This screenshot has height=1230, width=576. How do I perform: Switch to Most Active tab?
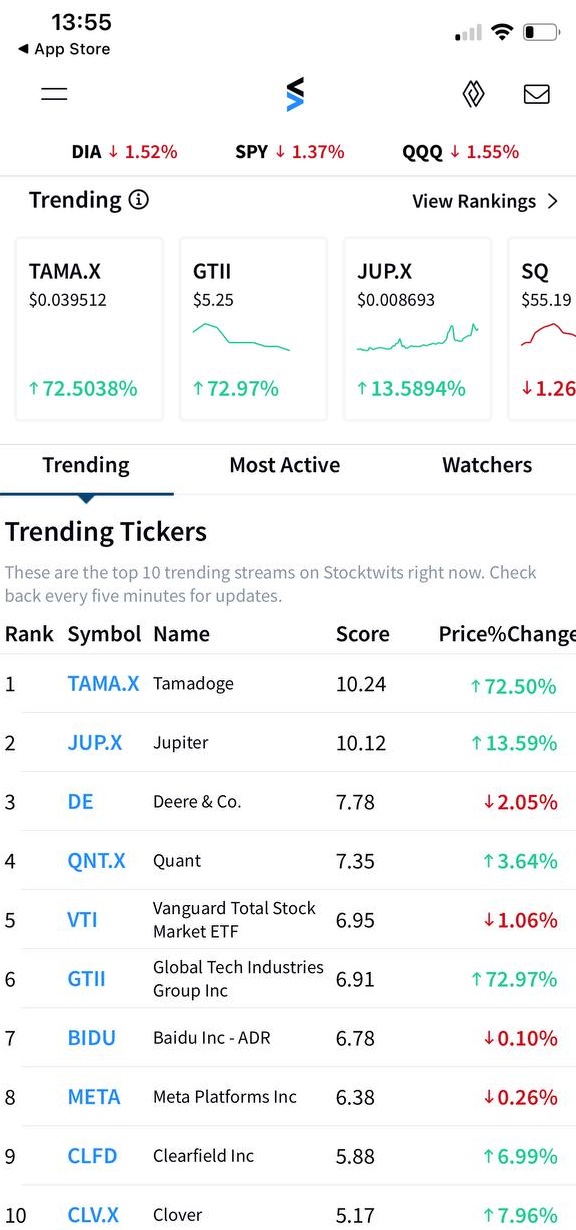point(285,465)
